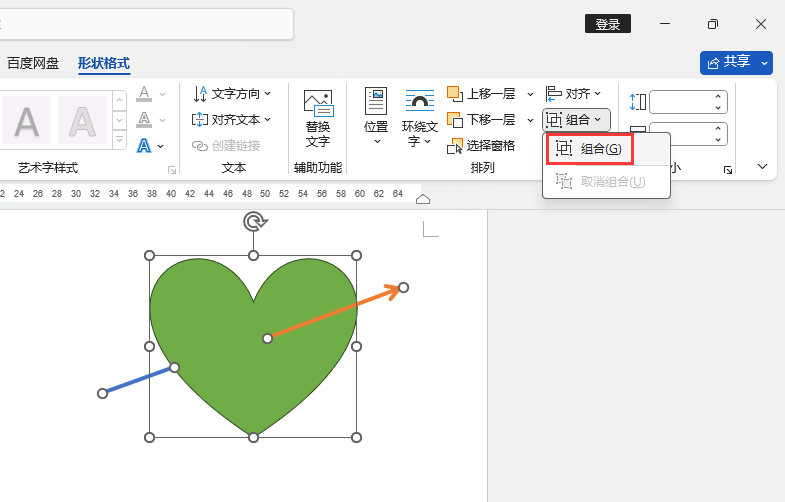Click the shape height icon
785x502 pixels.
[638, 102]
